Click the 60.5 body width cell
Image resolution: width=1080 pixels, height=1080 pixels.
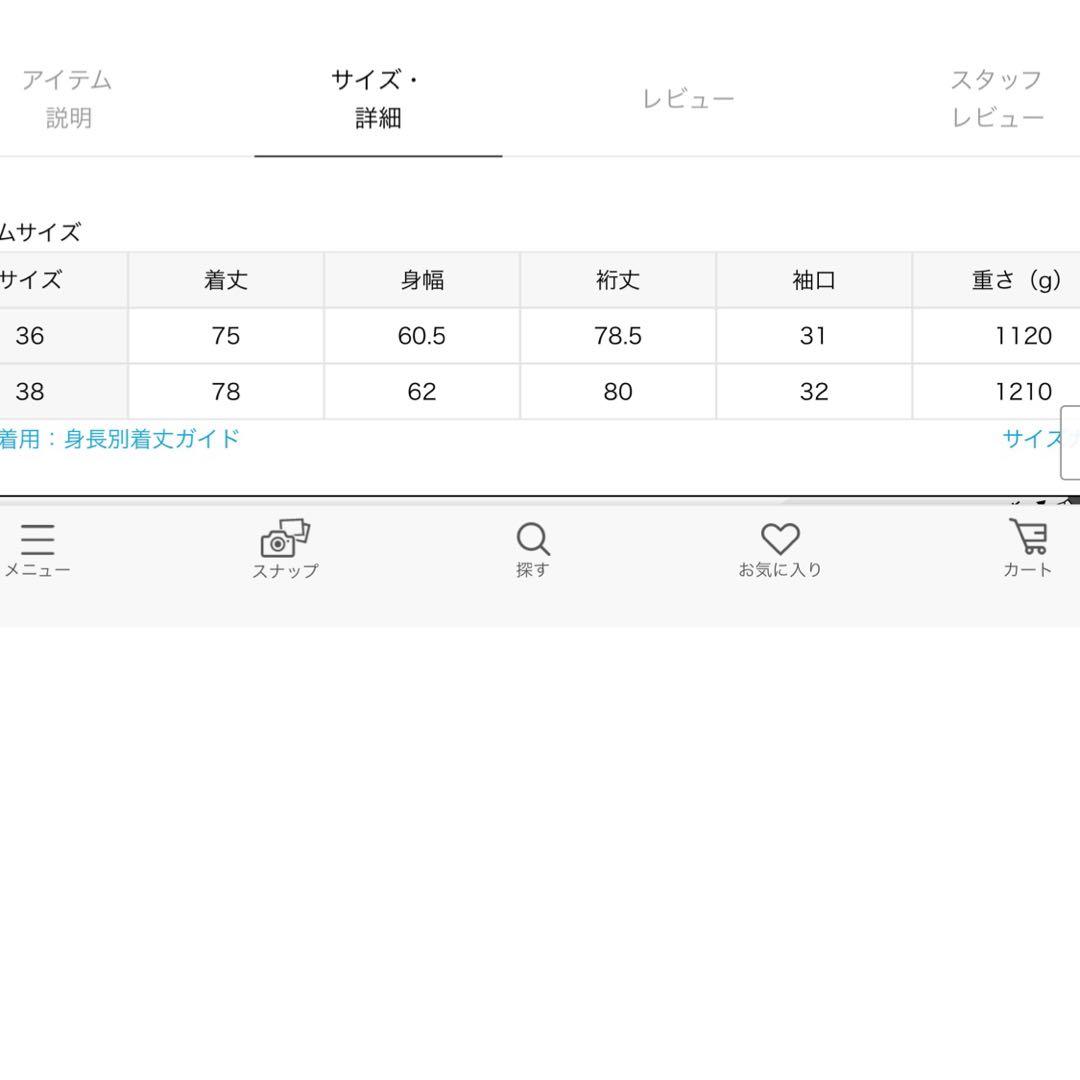[x=422, y=336]
